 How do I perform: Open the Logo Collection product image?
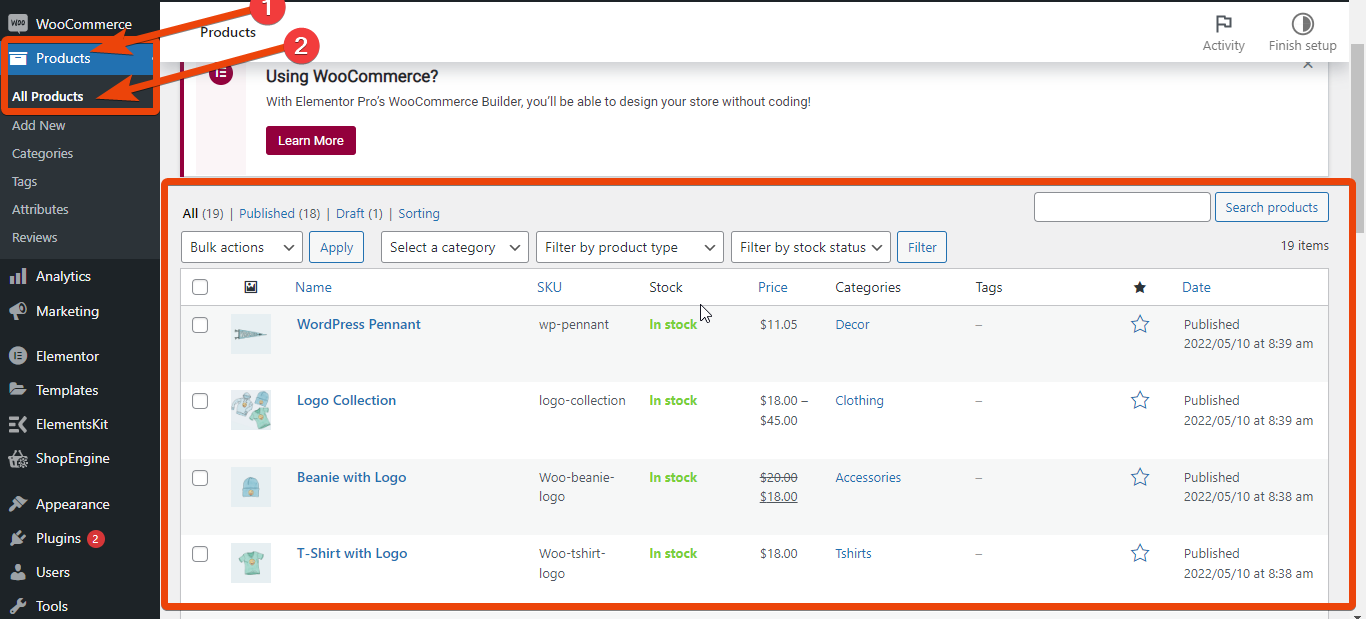tap(251, 410)
